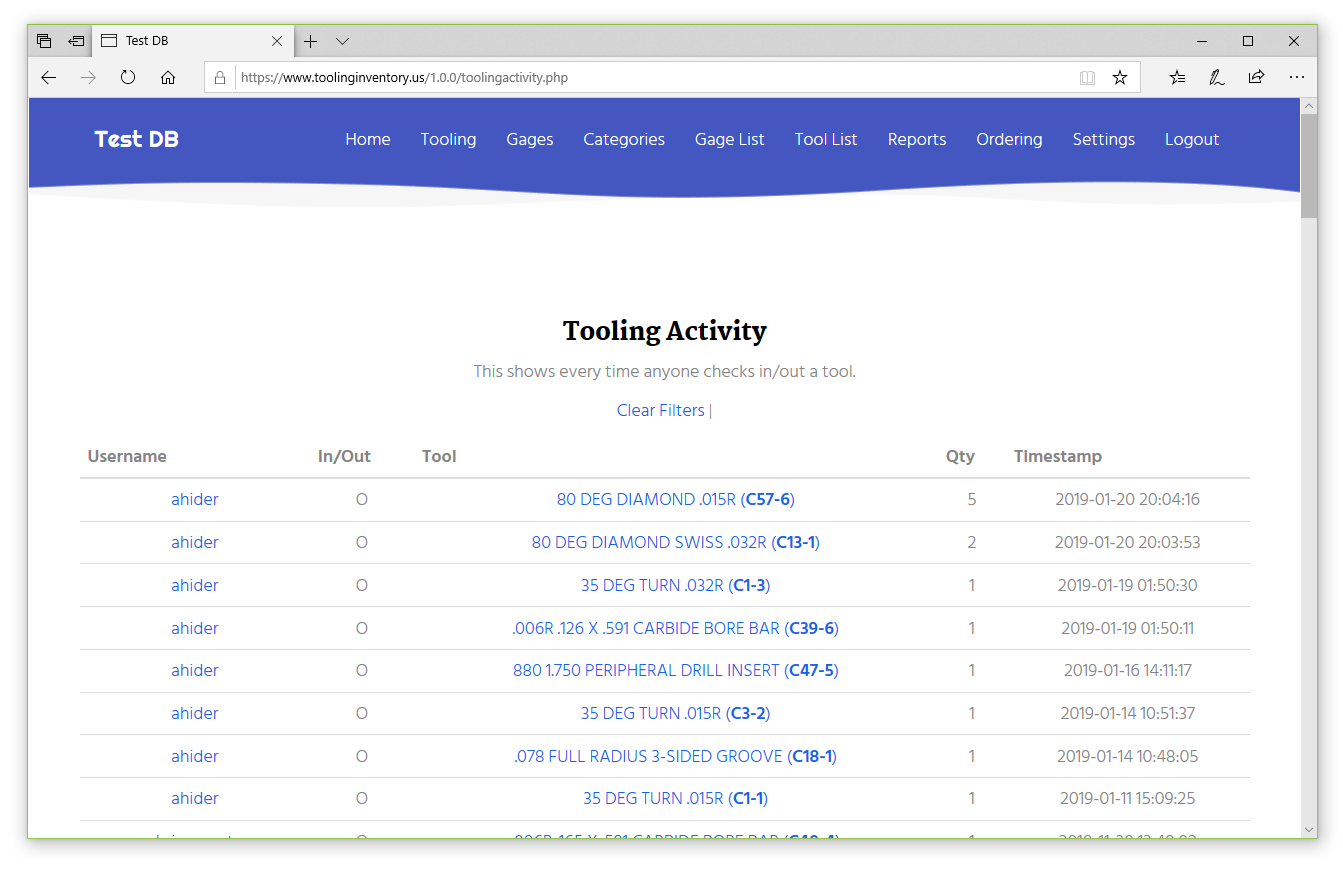
Task: Open the browser settings ellipsis menu
Action: point(1296,77)
